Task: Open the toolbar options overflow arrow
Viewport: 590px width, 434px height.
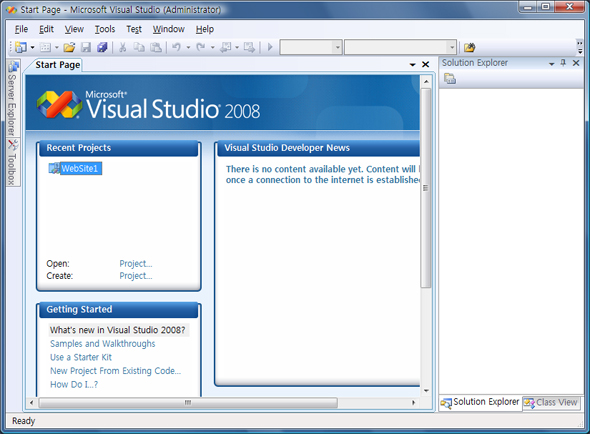Action: pyautogui.click(x=580, y=47)
